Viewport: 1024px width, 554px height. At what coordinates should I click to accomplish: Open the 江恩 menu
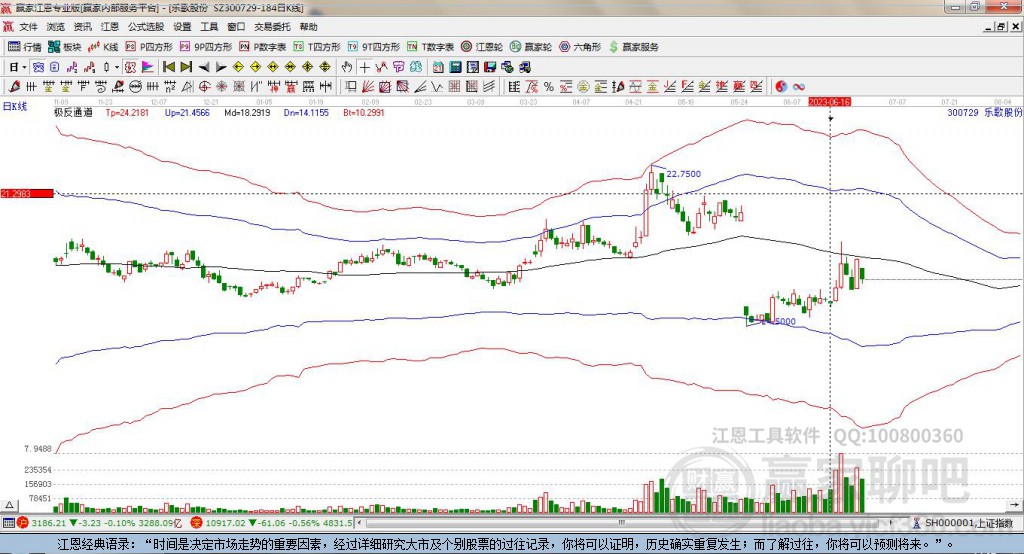pyautogui.click(x=110, y=27)
